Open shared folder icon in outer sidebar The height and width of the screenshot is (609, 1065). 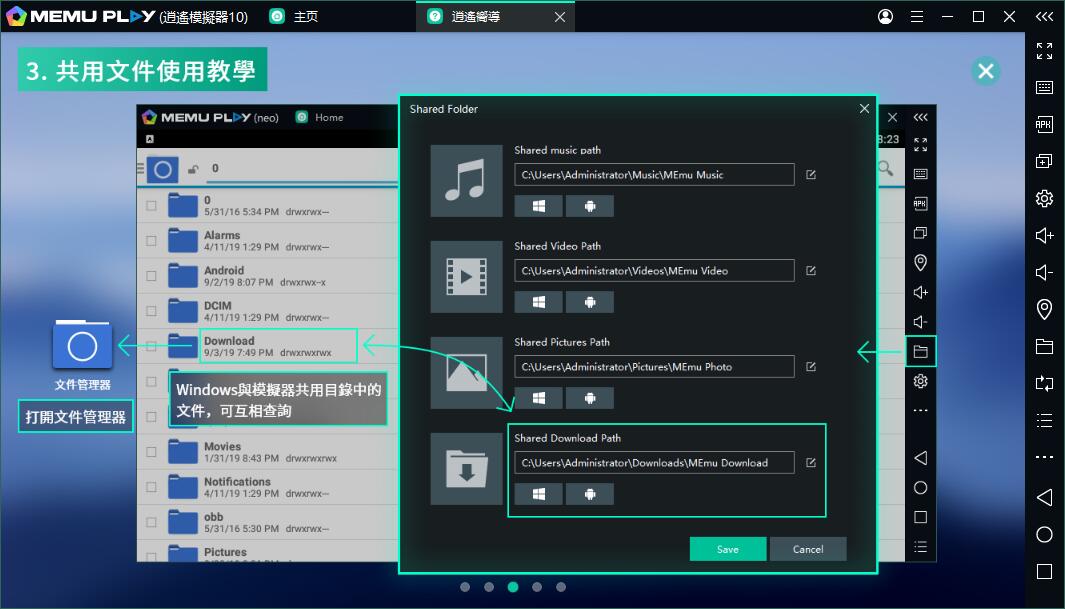click(x=1044, y=347)
